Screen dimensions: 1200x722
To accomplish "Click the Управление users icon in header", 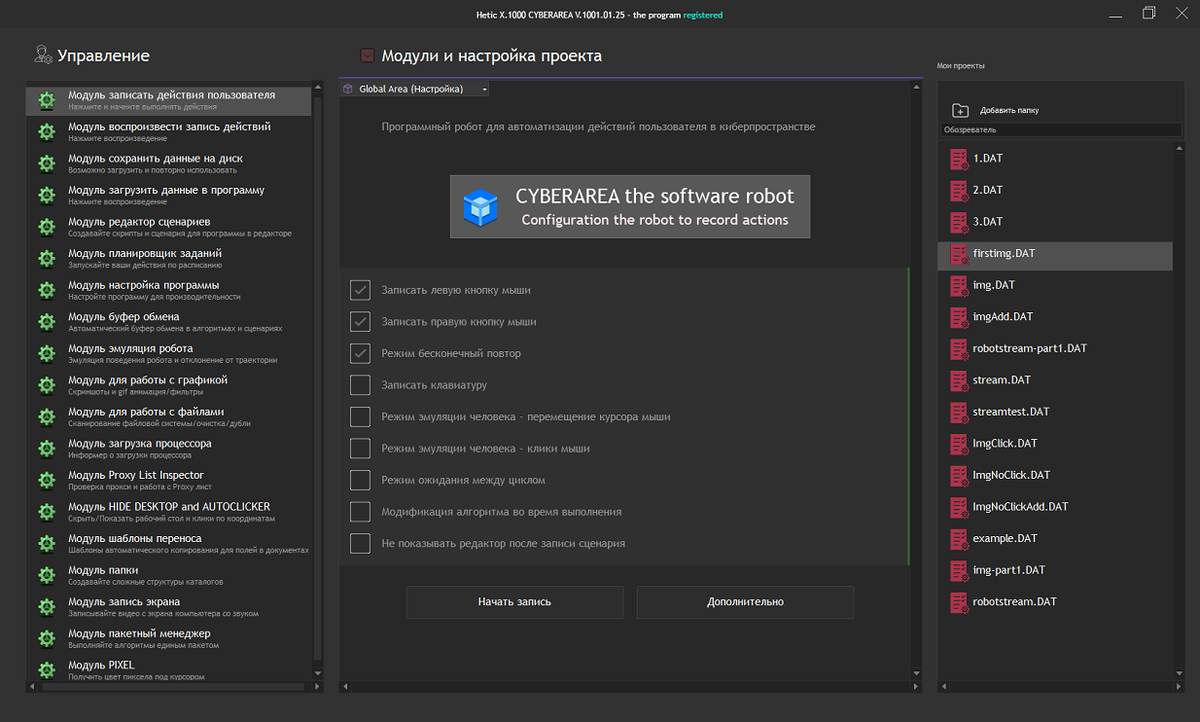I will (43, 55).
